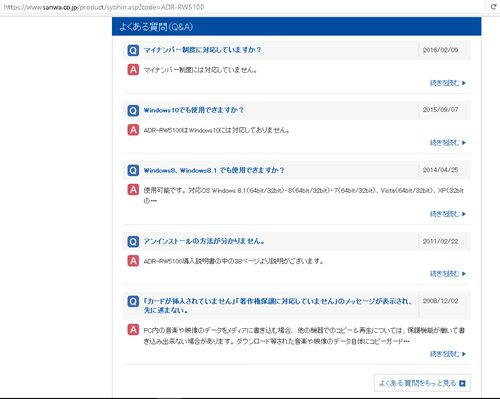Click the answer text about Windows10 not supported
Viewport: 500px width, 399px height.
(217, 130)
